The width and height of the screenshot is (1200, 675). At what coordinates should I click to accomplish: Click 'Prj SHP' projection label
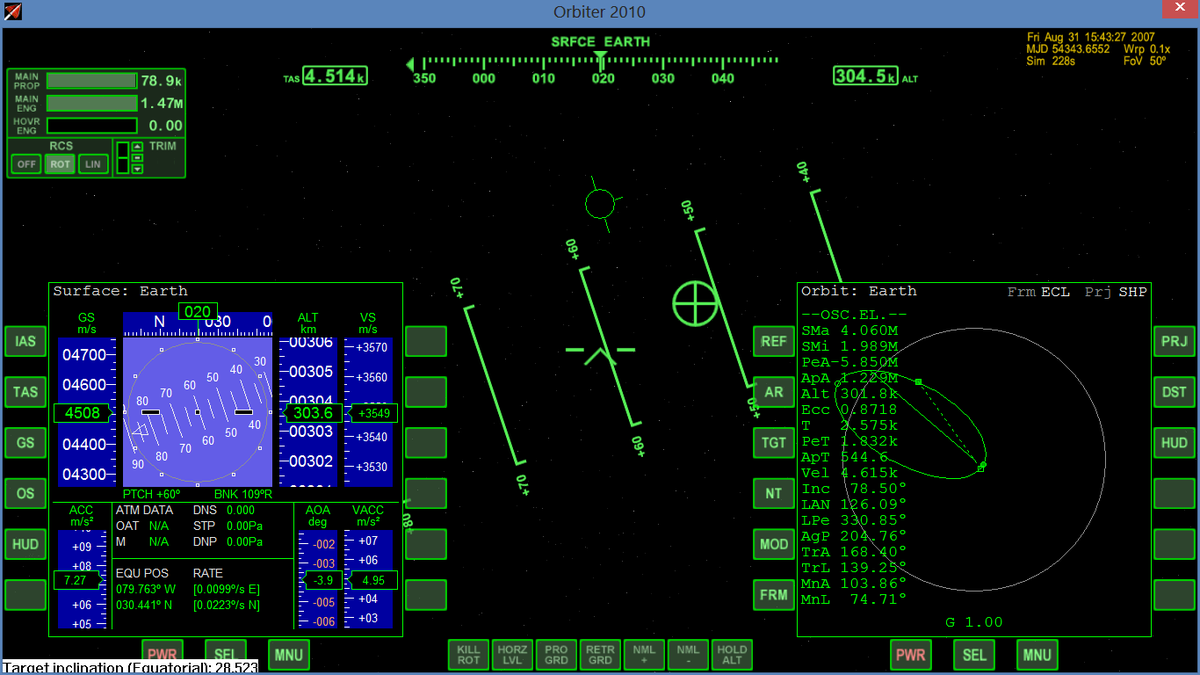point(1117,291)
